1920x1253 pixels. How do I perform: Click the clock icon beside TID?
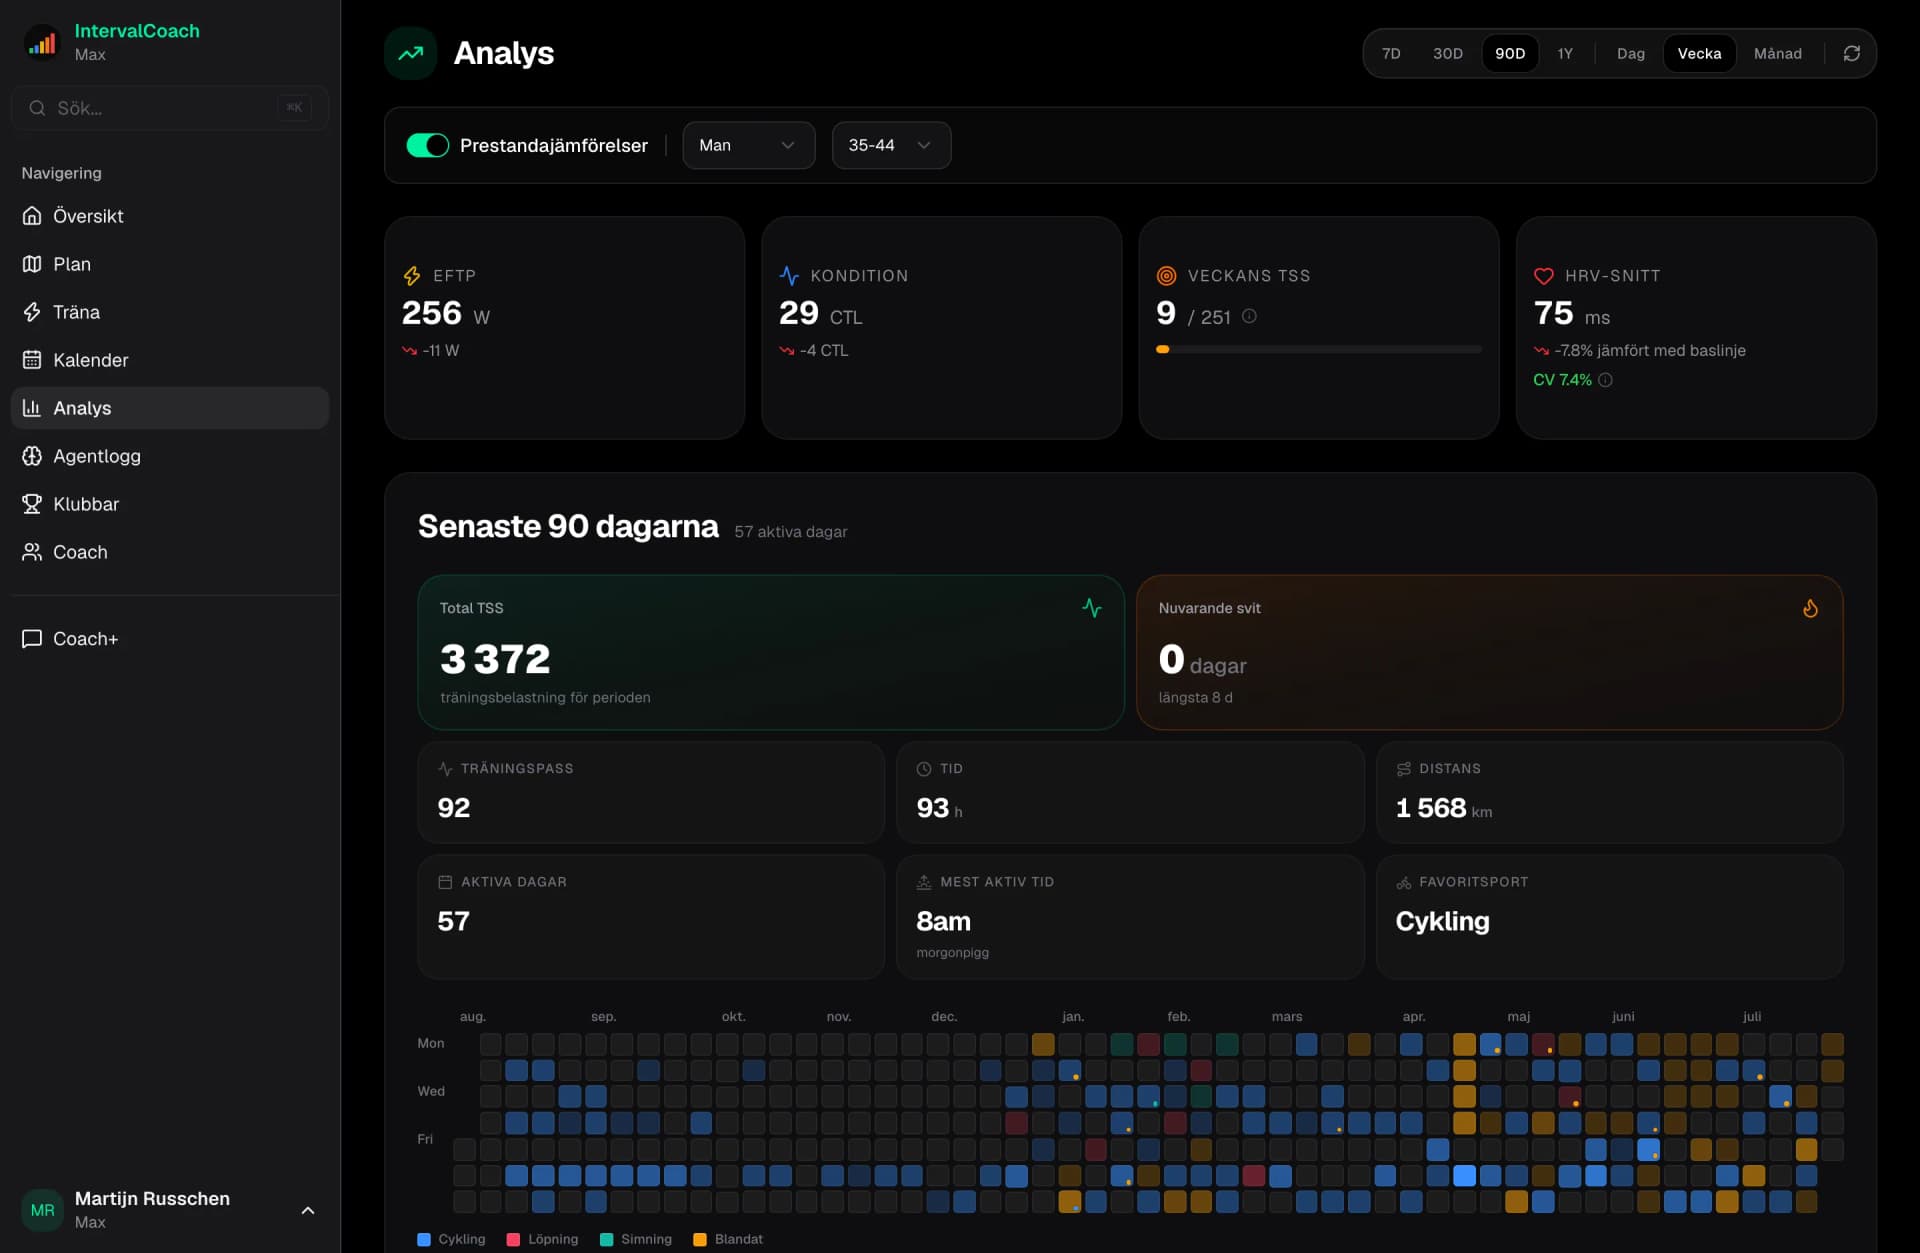[x=924, y=769]
